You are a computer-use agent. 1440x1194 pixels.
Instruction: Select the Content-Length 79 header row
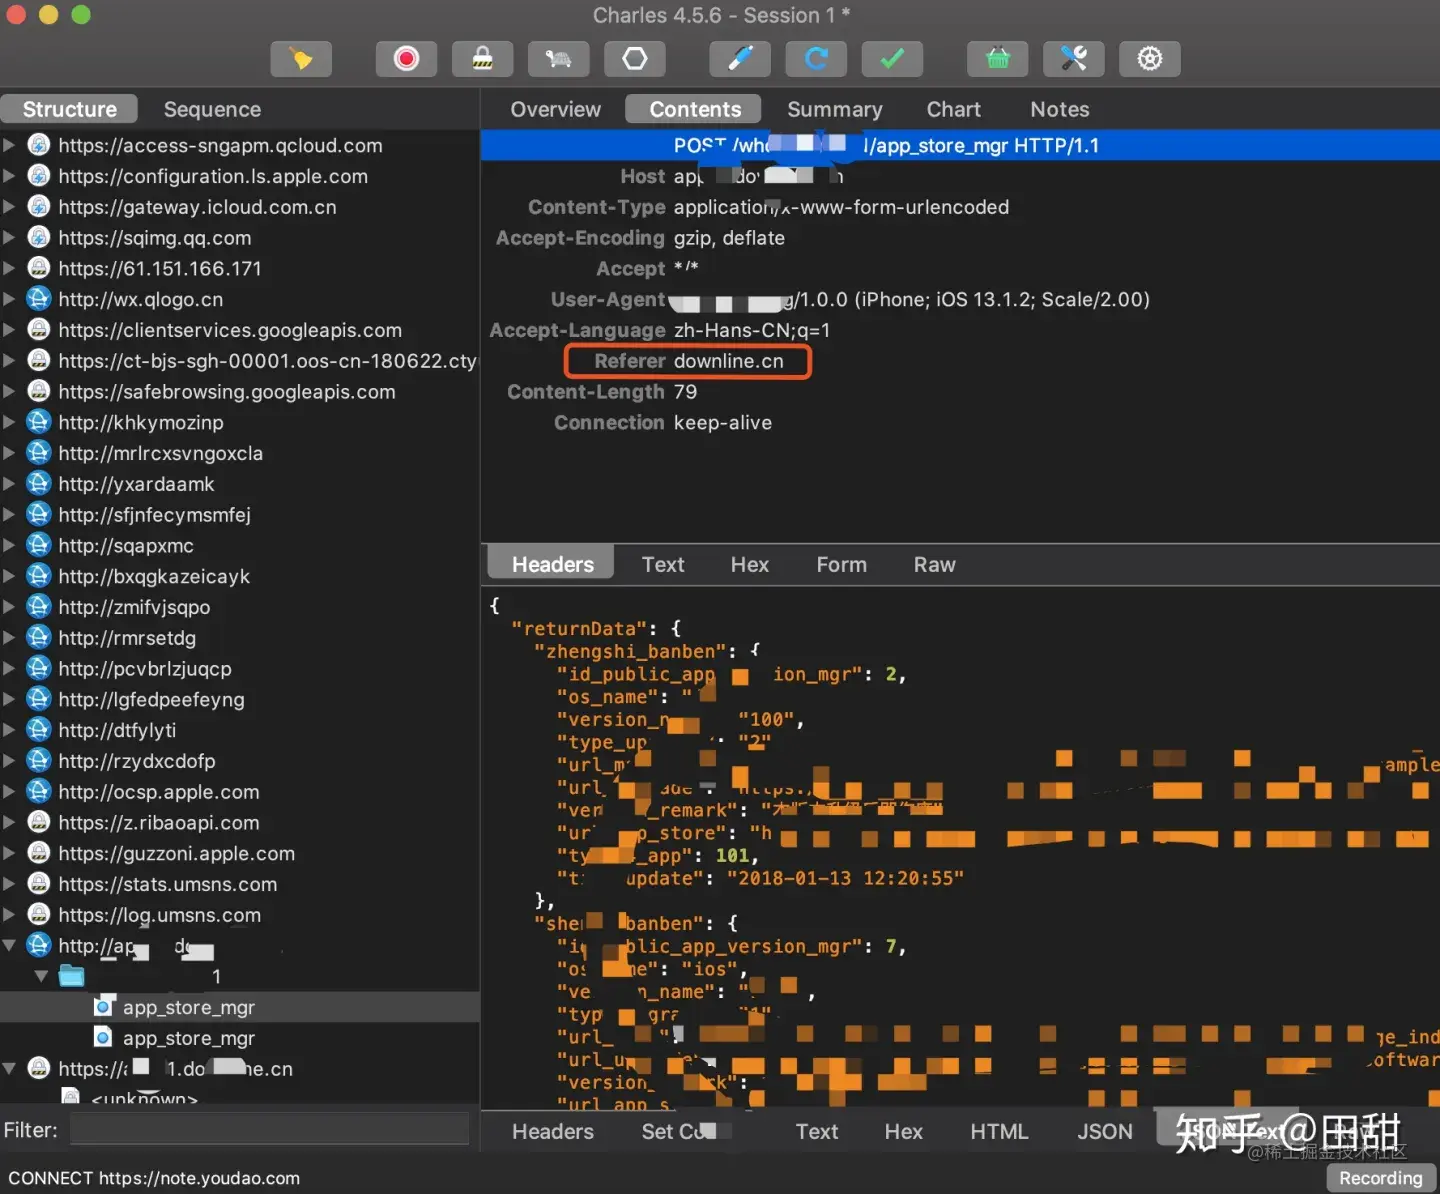pyautogui.click(x=602, y=392)
